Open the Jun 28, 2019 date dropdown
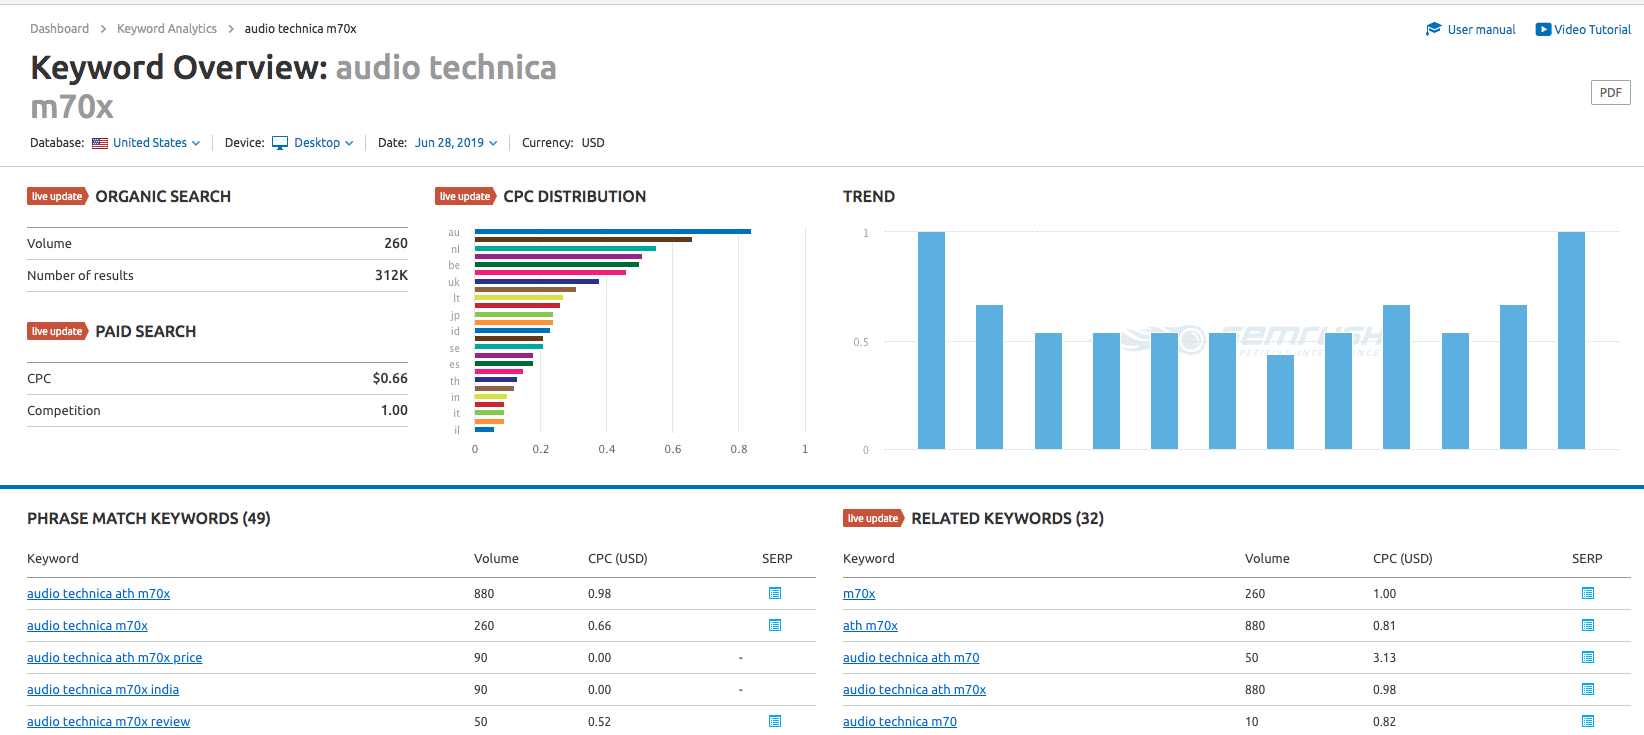This screenshot has height=735, width=1644. (456, 143)
